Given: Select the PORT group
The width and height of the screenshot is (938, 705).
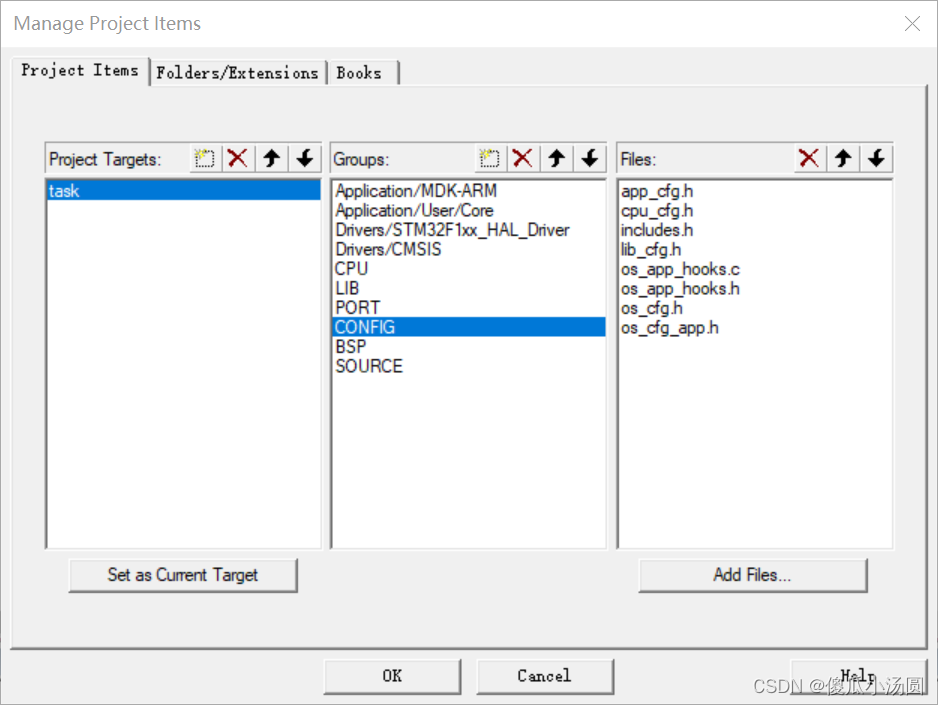Looking at the screenshot, I should pyautogui.click(x=469, y=307).
